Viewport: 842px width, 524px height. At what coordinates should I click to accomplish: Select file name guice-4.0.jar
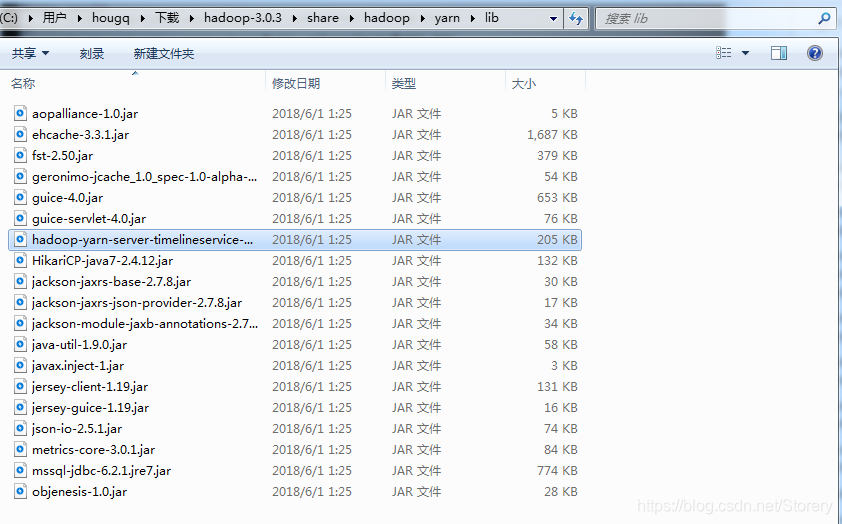[68, 197]
